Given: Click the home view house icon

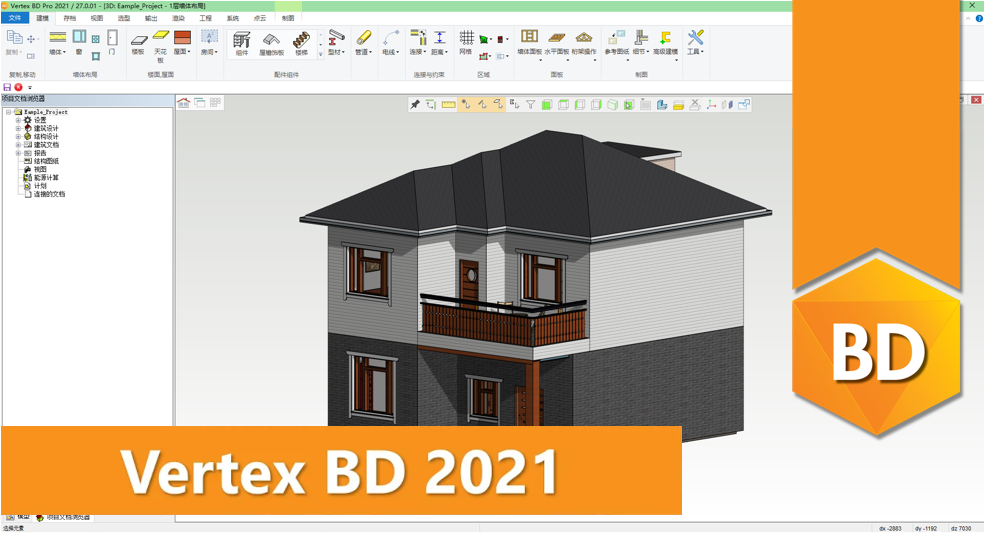Looking at the screenshot, I should tap(183, 102).
